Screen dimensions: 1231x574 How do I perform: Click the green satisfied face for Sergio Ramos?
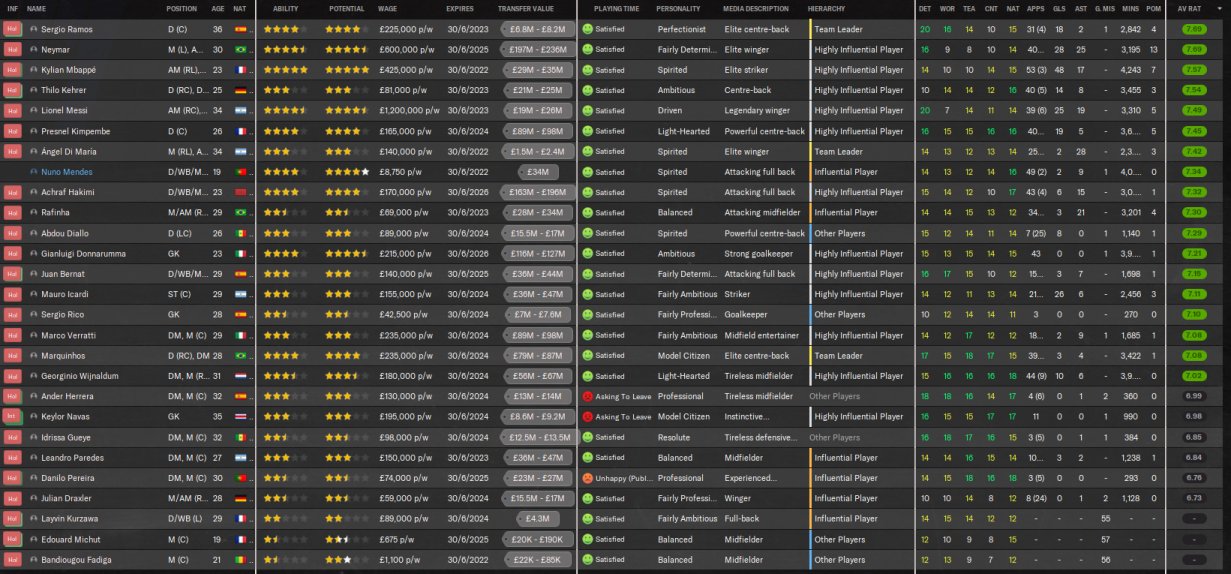(587, 29)
